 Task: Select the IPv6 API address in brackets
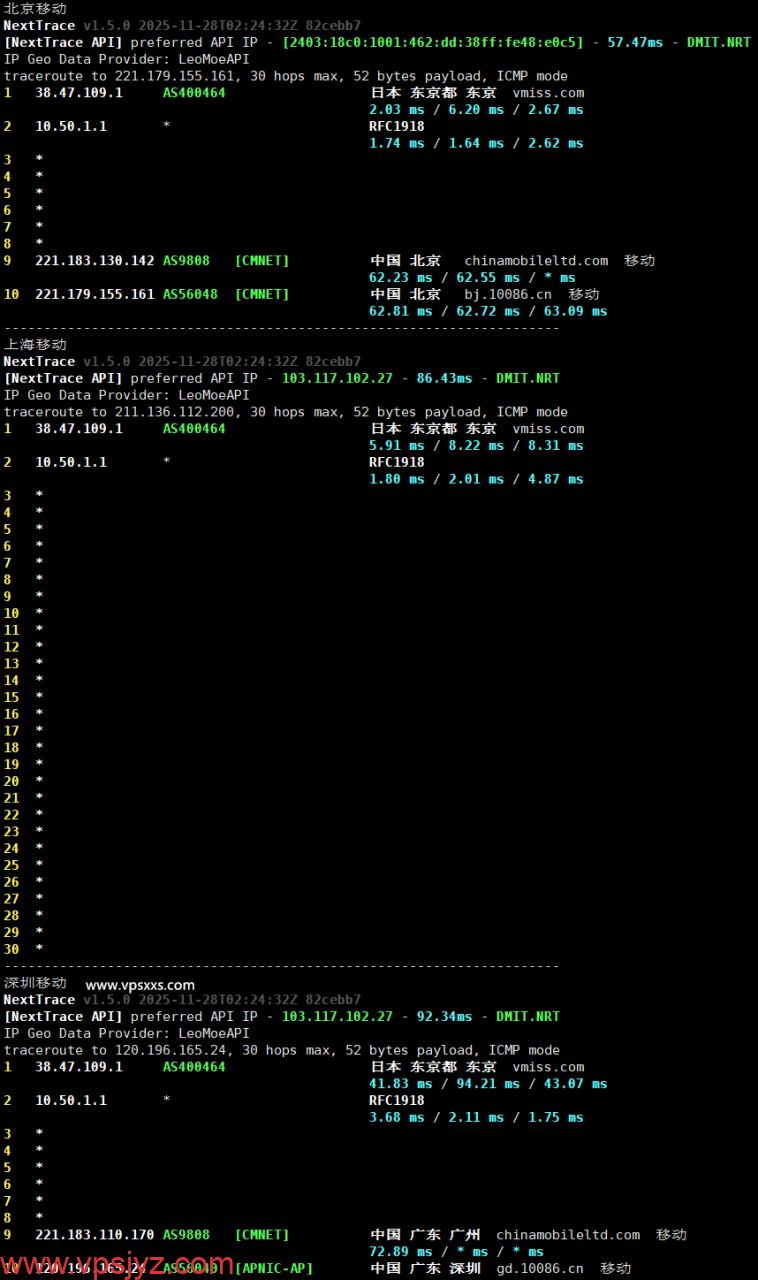[x=433, y=42]
